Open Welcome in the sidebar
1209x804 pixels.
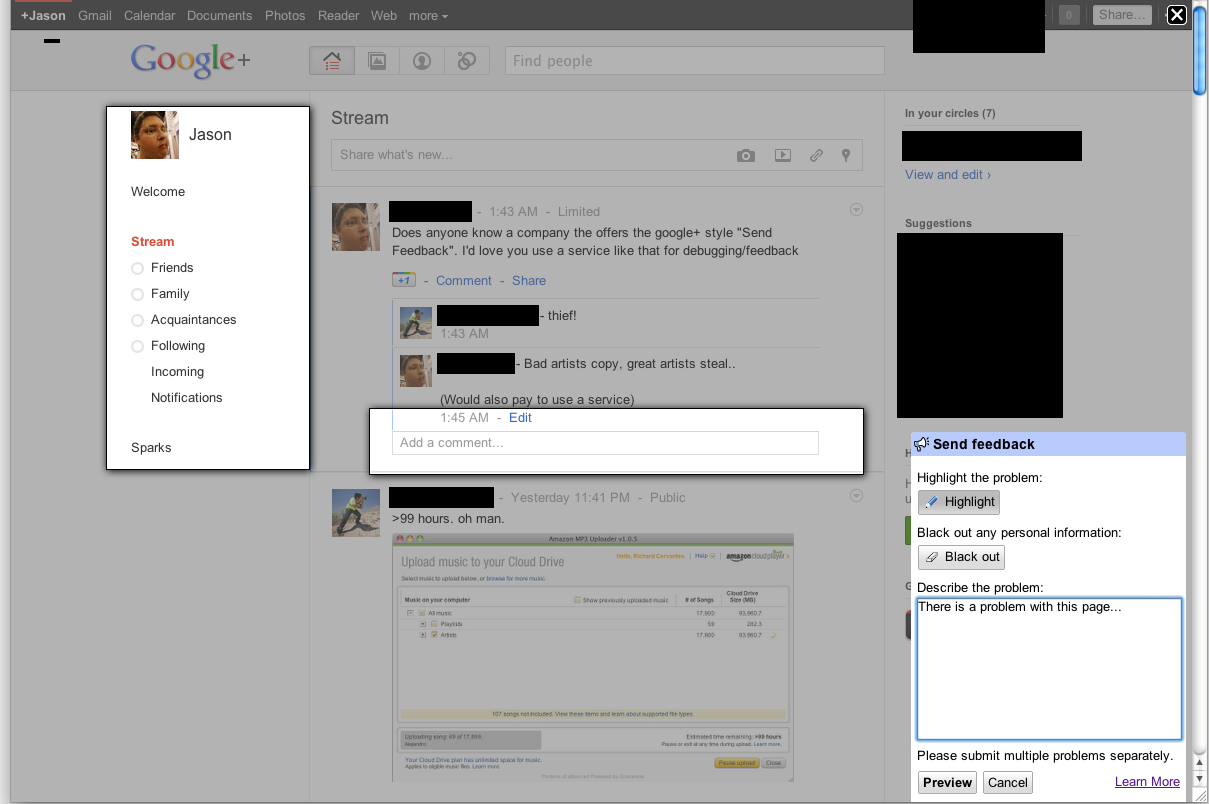point(158,192)
